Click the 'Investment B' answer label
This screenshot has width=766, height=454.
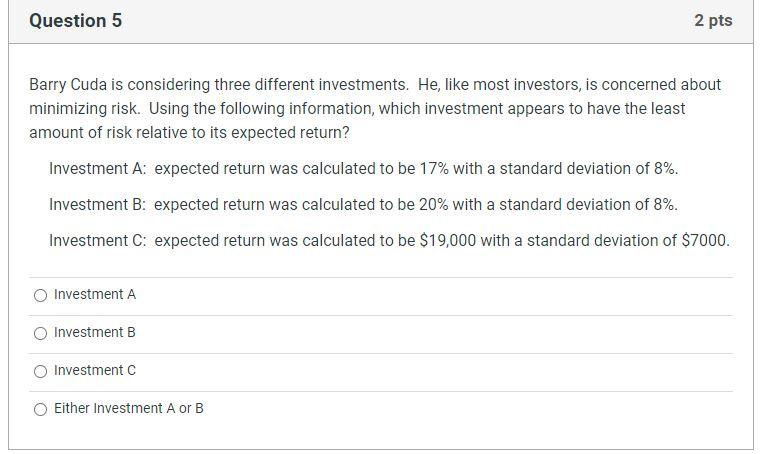[95, 333]
